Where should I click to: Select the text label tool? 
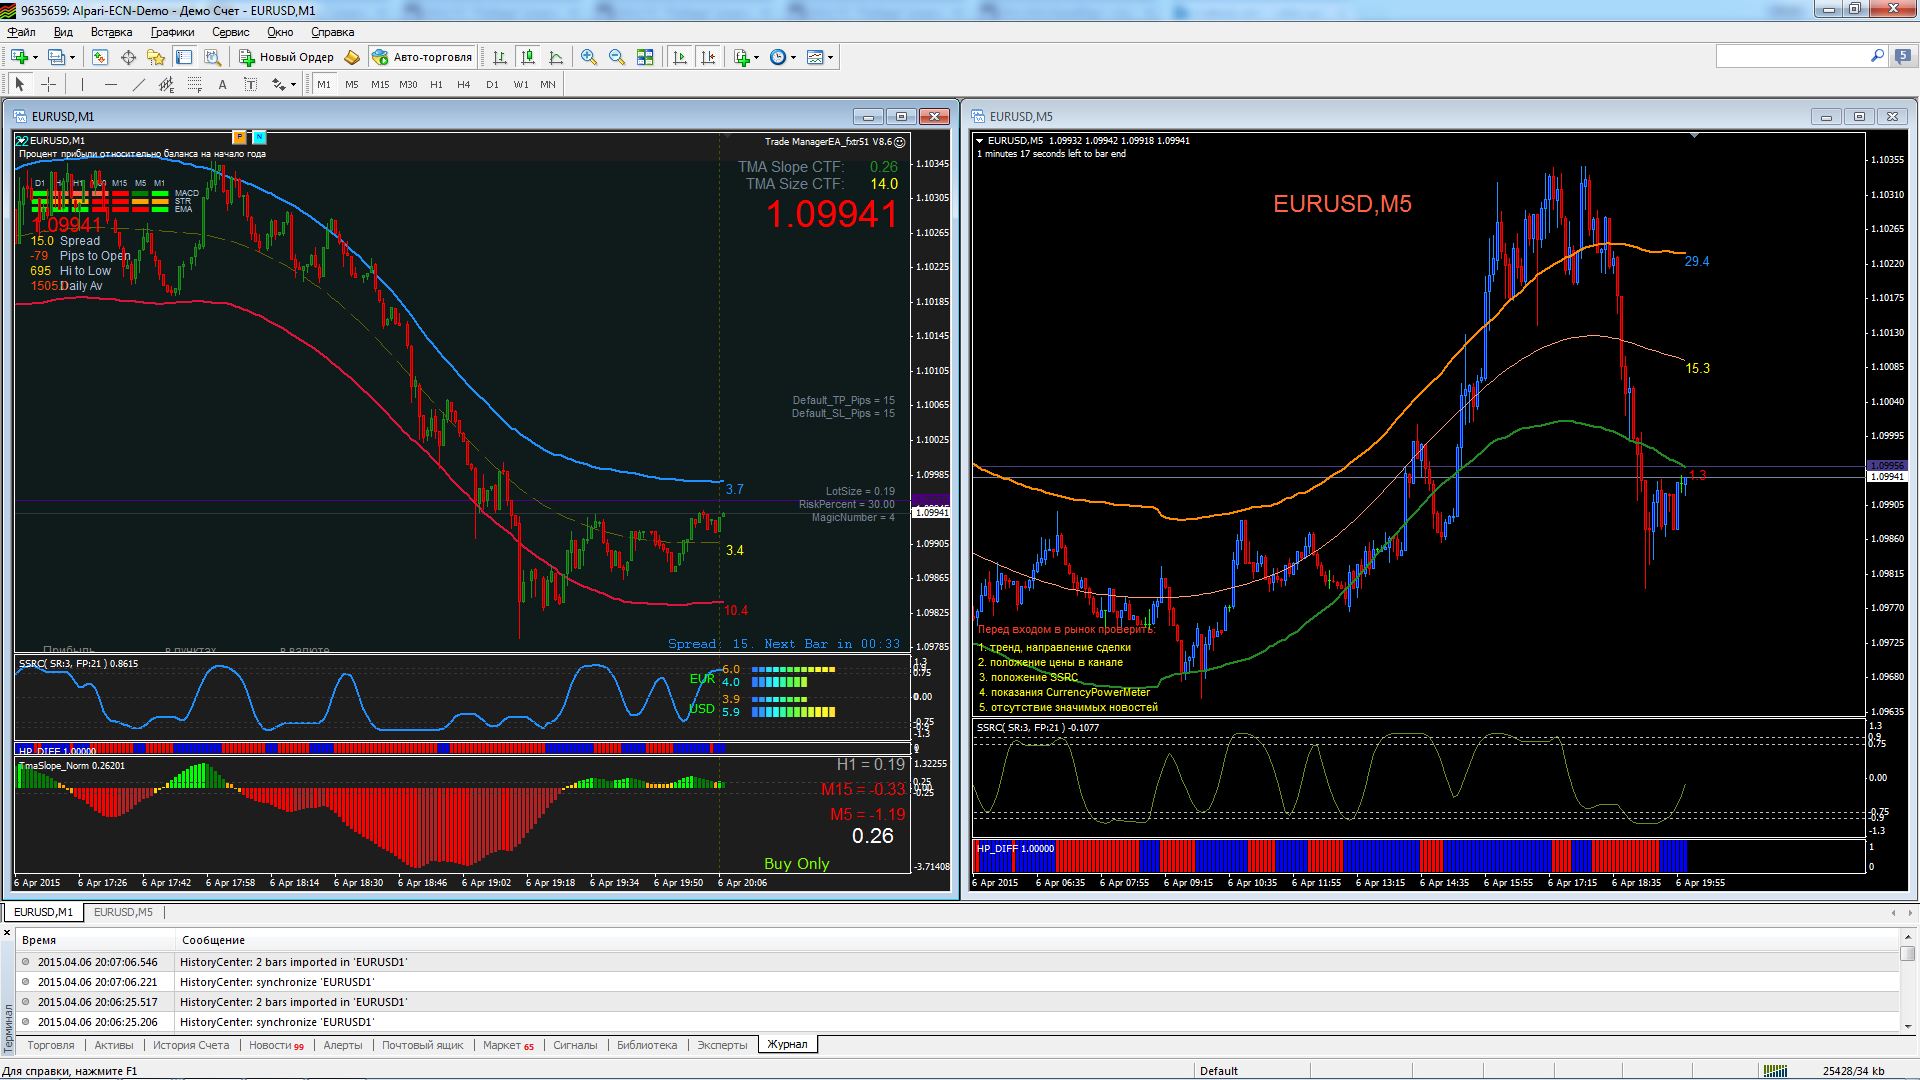[x=251, y=84]
